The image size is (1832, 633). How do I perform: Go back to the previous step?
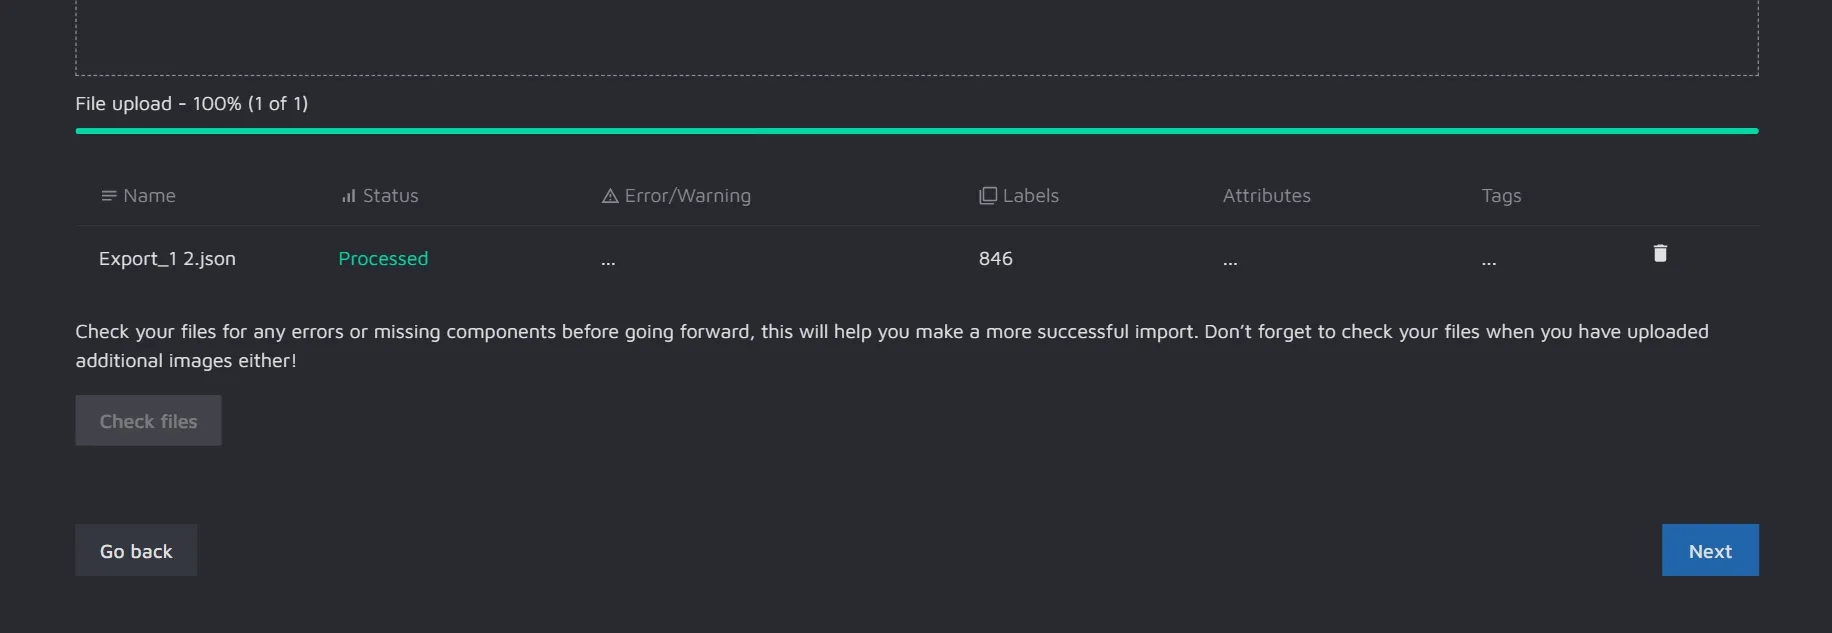click(x=136, y=551)
